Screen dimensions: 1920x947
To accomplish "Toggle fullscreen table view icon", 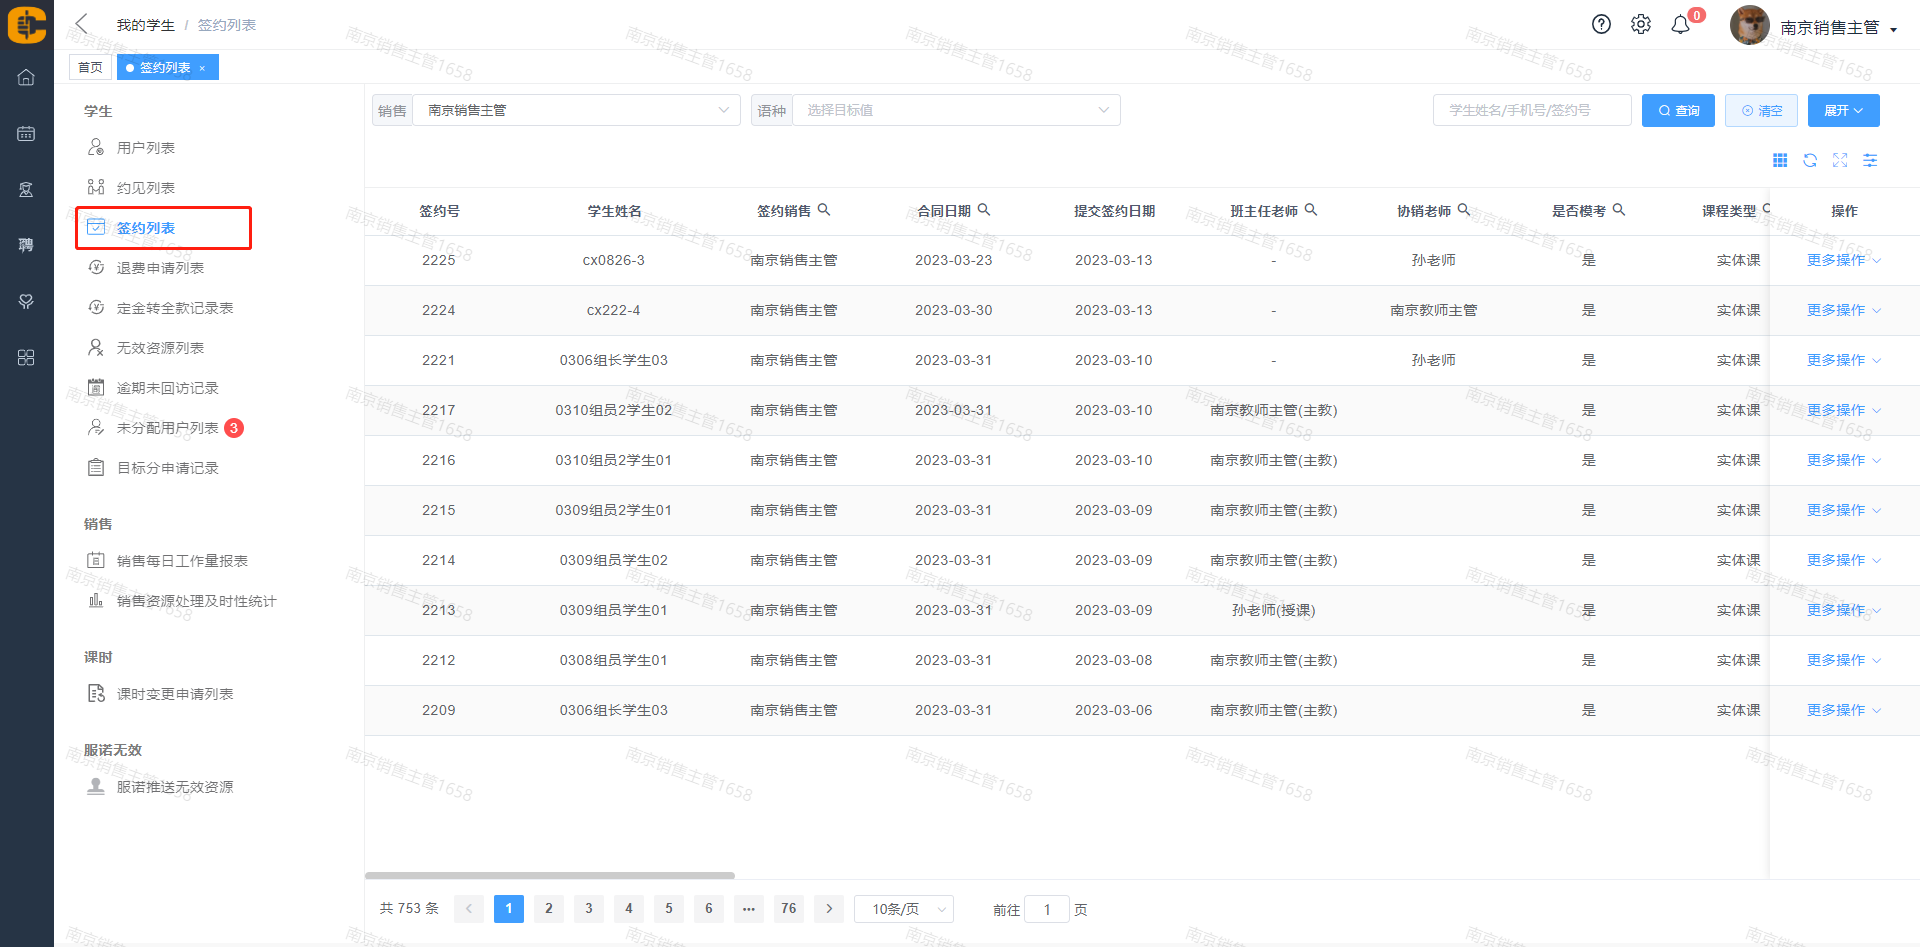I will click(x=1840, y=161).
